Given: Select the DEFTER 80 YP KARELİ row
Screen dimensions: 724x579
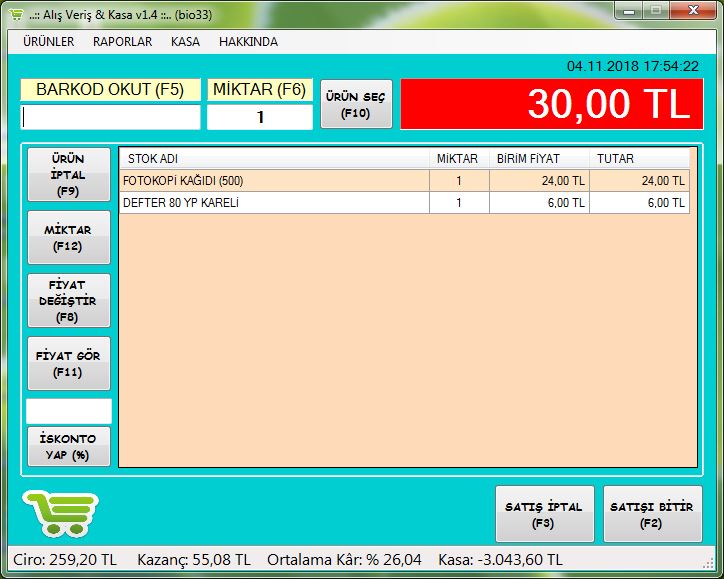Looking at the screenshot, I should (404, 203).
